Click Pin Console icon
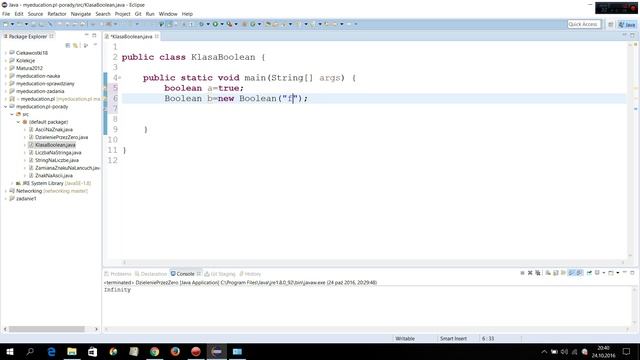640x360 pixels. pos(589,273)
